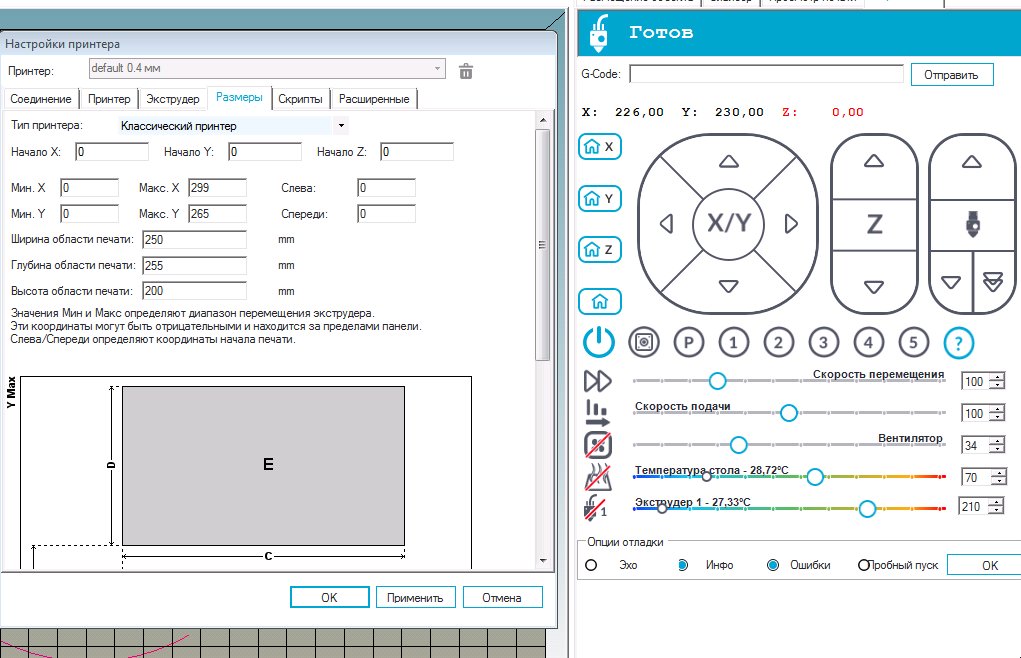This screenshot has width=1021, height=658.
Task: Toggle the fan on/off icon
Action: tap(598, 445)
